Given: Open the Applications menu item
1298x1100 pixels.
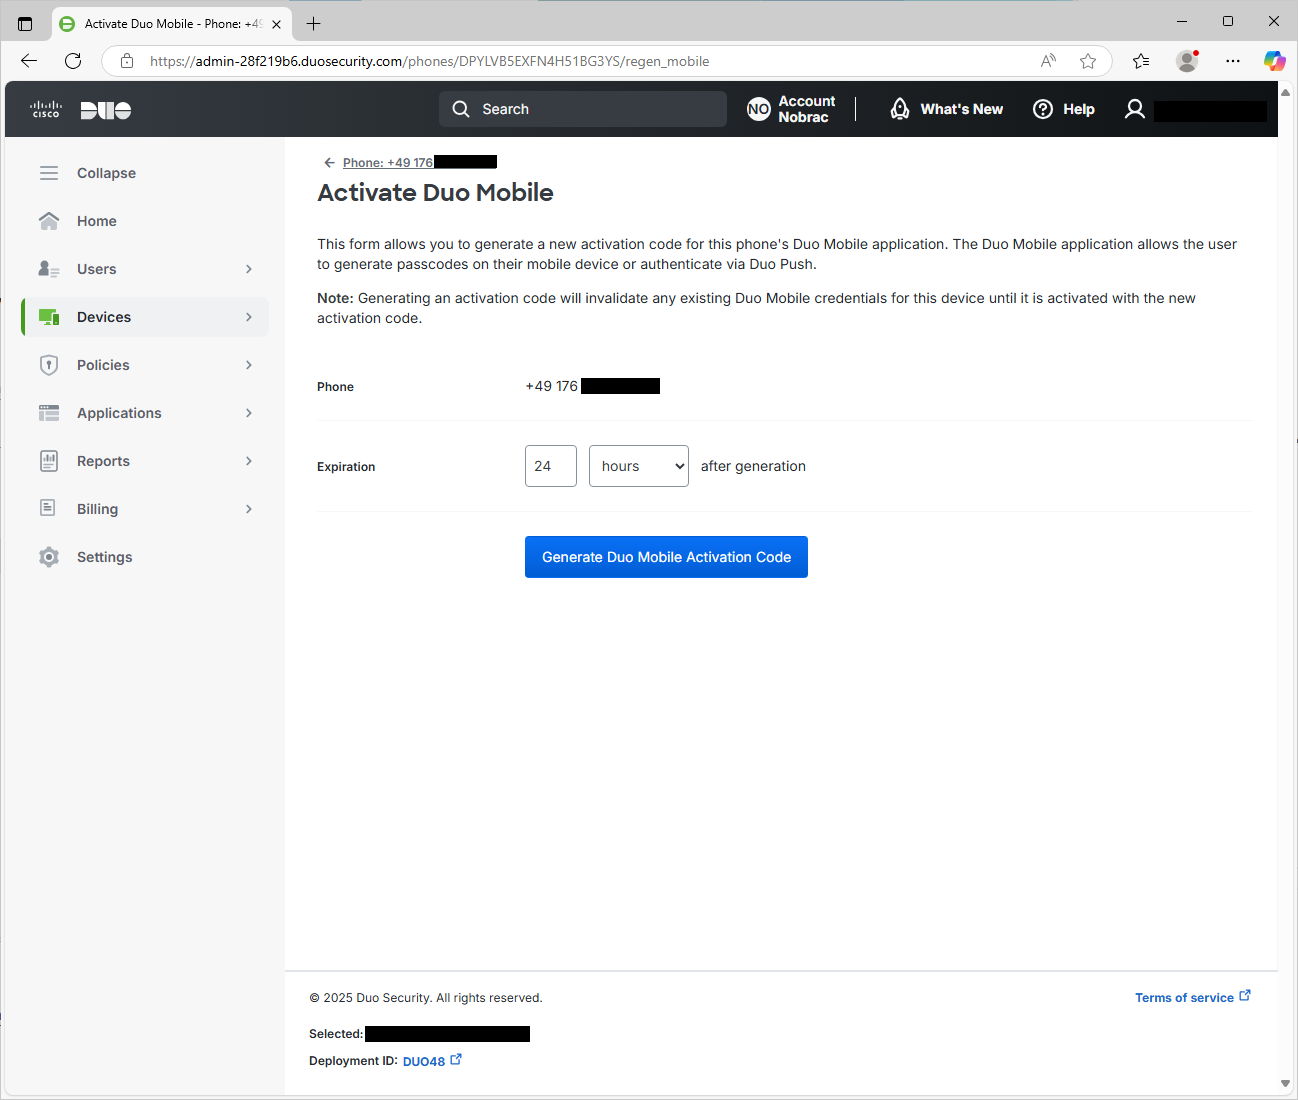Looking at the screenshot, I should coord(145,413).
